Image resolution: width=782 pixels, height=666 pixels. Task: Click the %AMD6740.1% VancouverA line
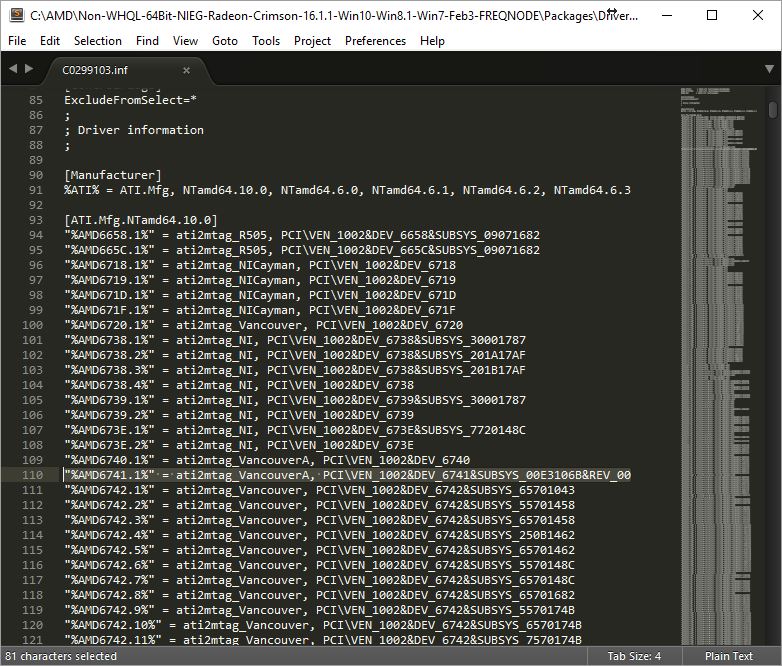(x=267, y=459)
